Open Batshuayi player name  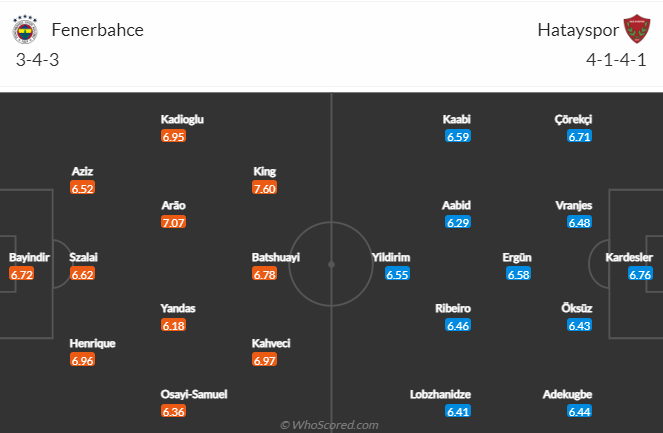pos(276,257)
